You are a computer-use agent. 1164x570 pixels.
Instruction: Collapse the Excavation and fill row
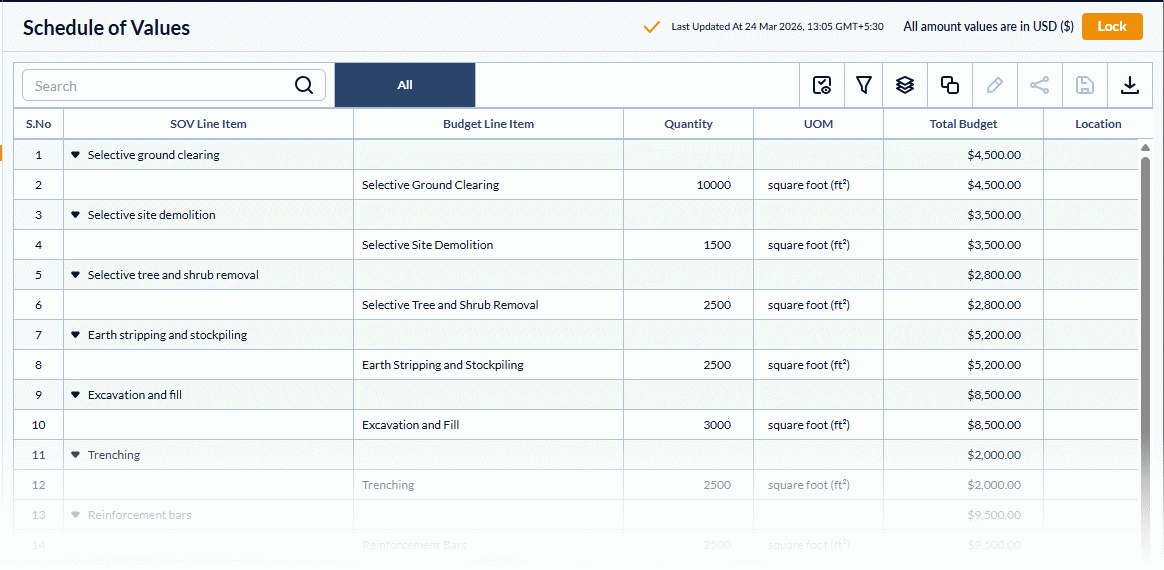[75, 395]
